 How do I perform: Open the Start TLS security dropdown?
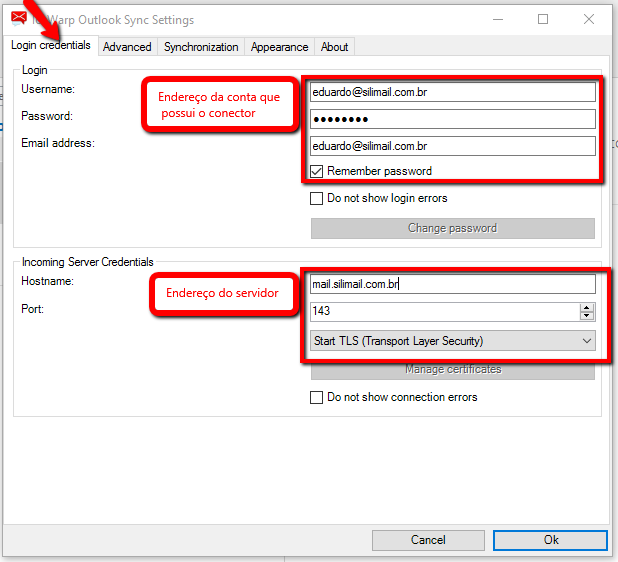coord(452,341)
